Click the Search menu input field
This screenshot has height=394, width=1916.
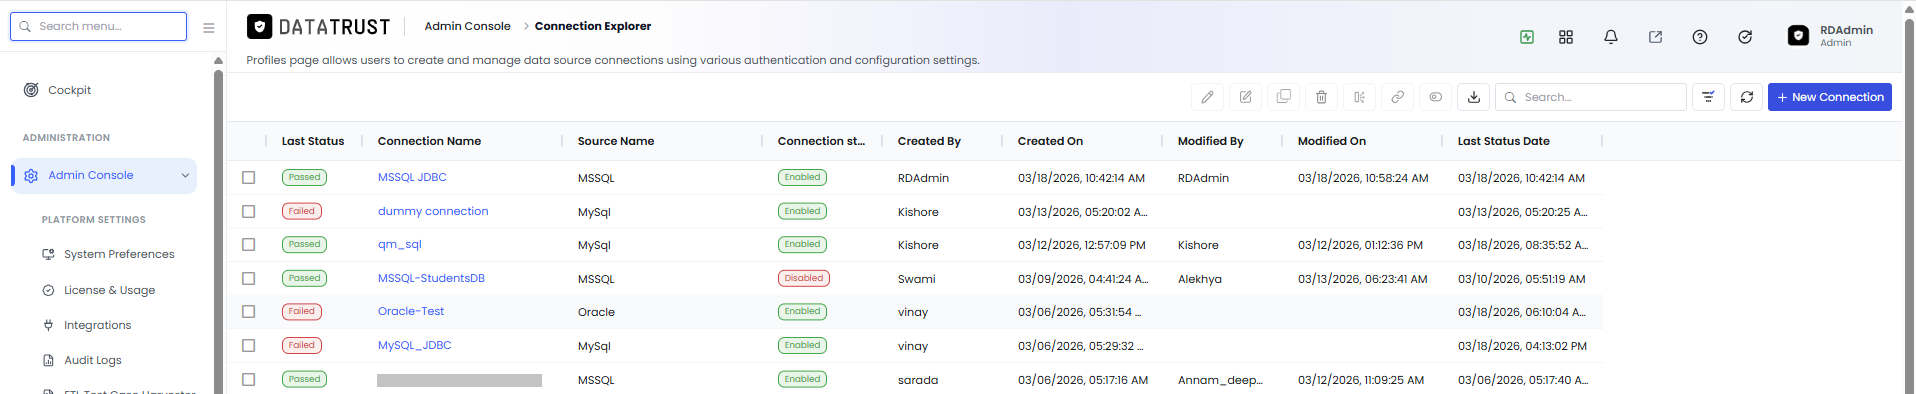click(x=98, y=26)
